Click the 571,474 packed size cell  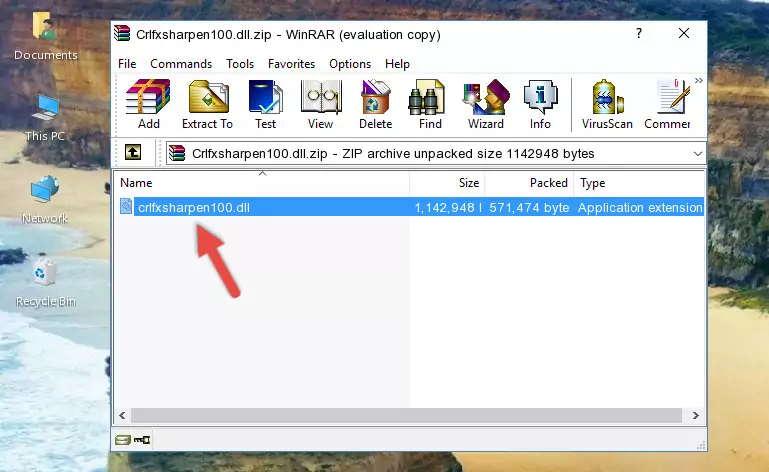[x=529, y=208]
